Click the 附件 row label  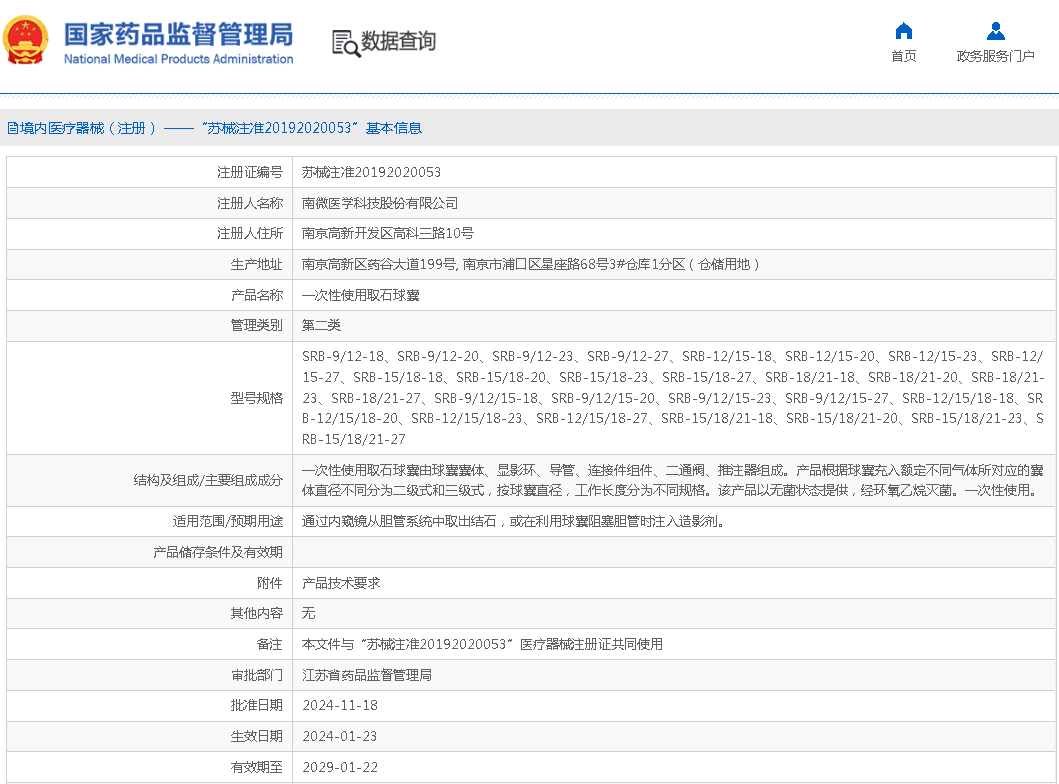click(x=269, y=583)
